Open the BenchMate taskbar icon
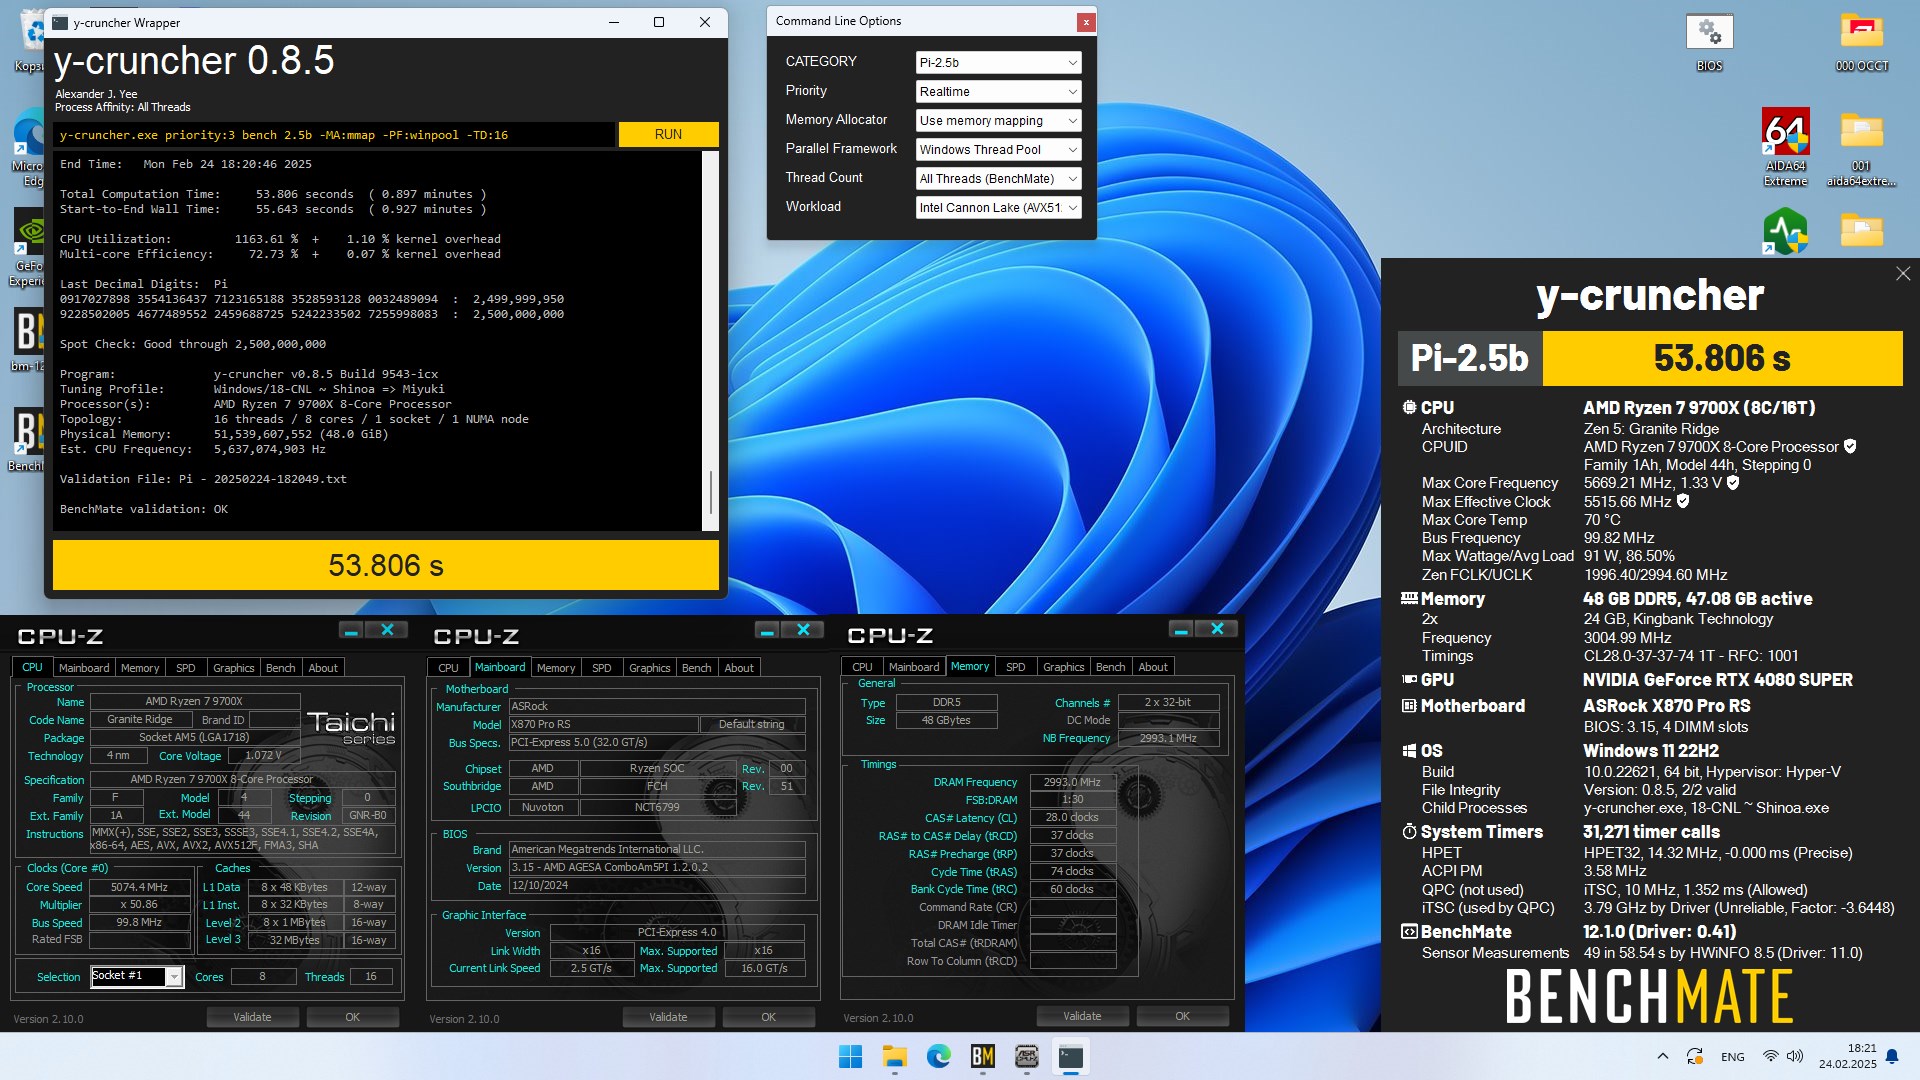 982,1056
